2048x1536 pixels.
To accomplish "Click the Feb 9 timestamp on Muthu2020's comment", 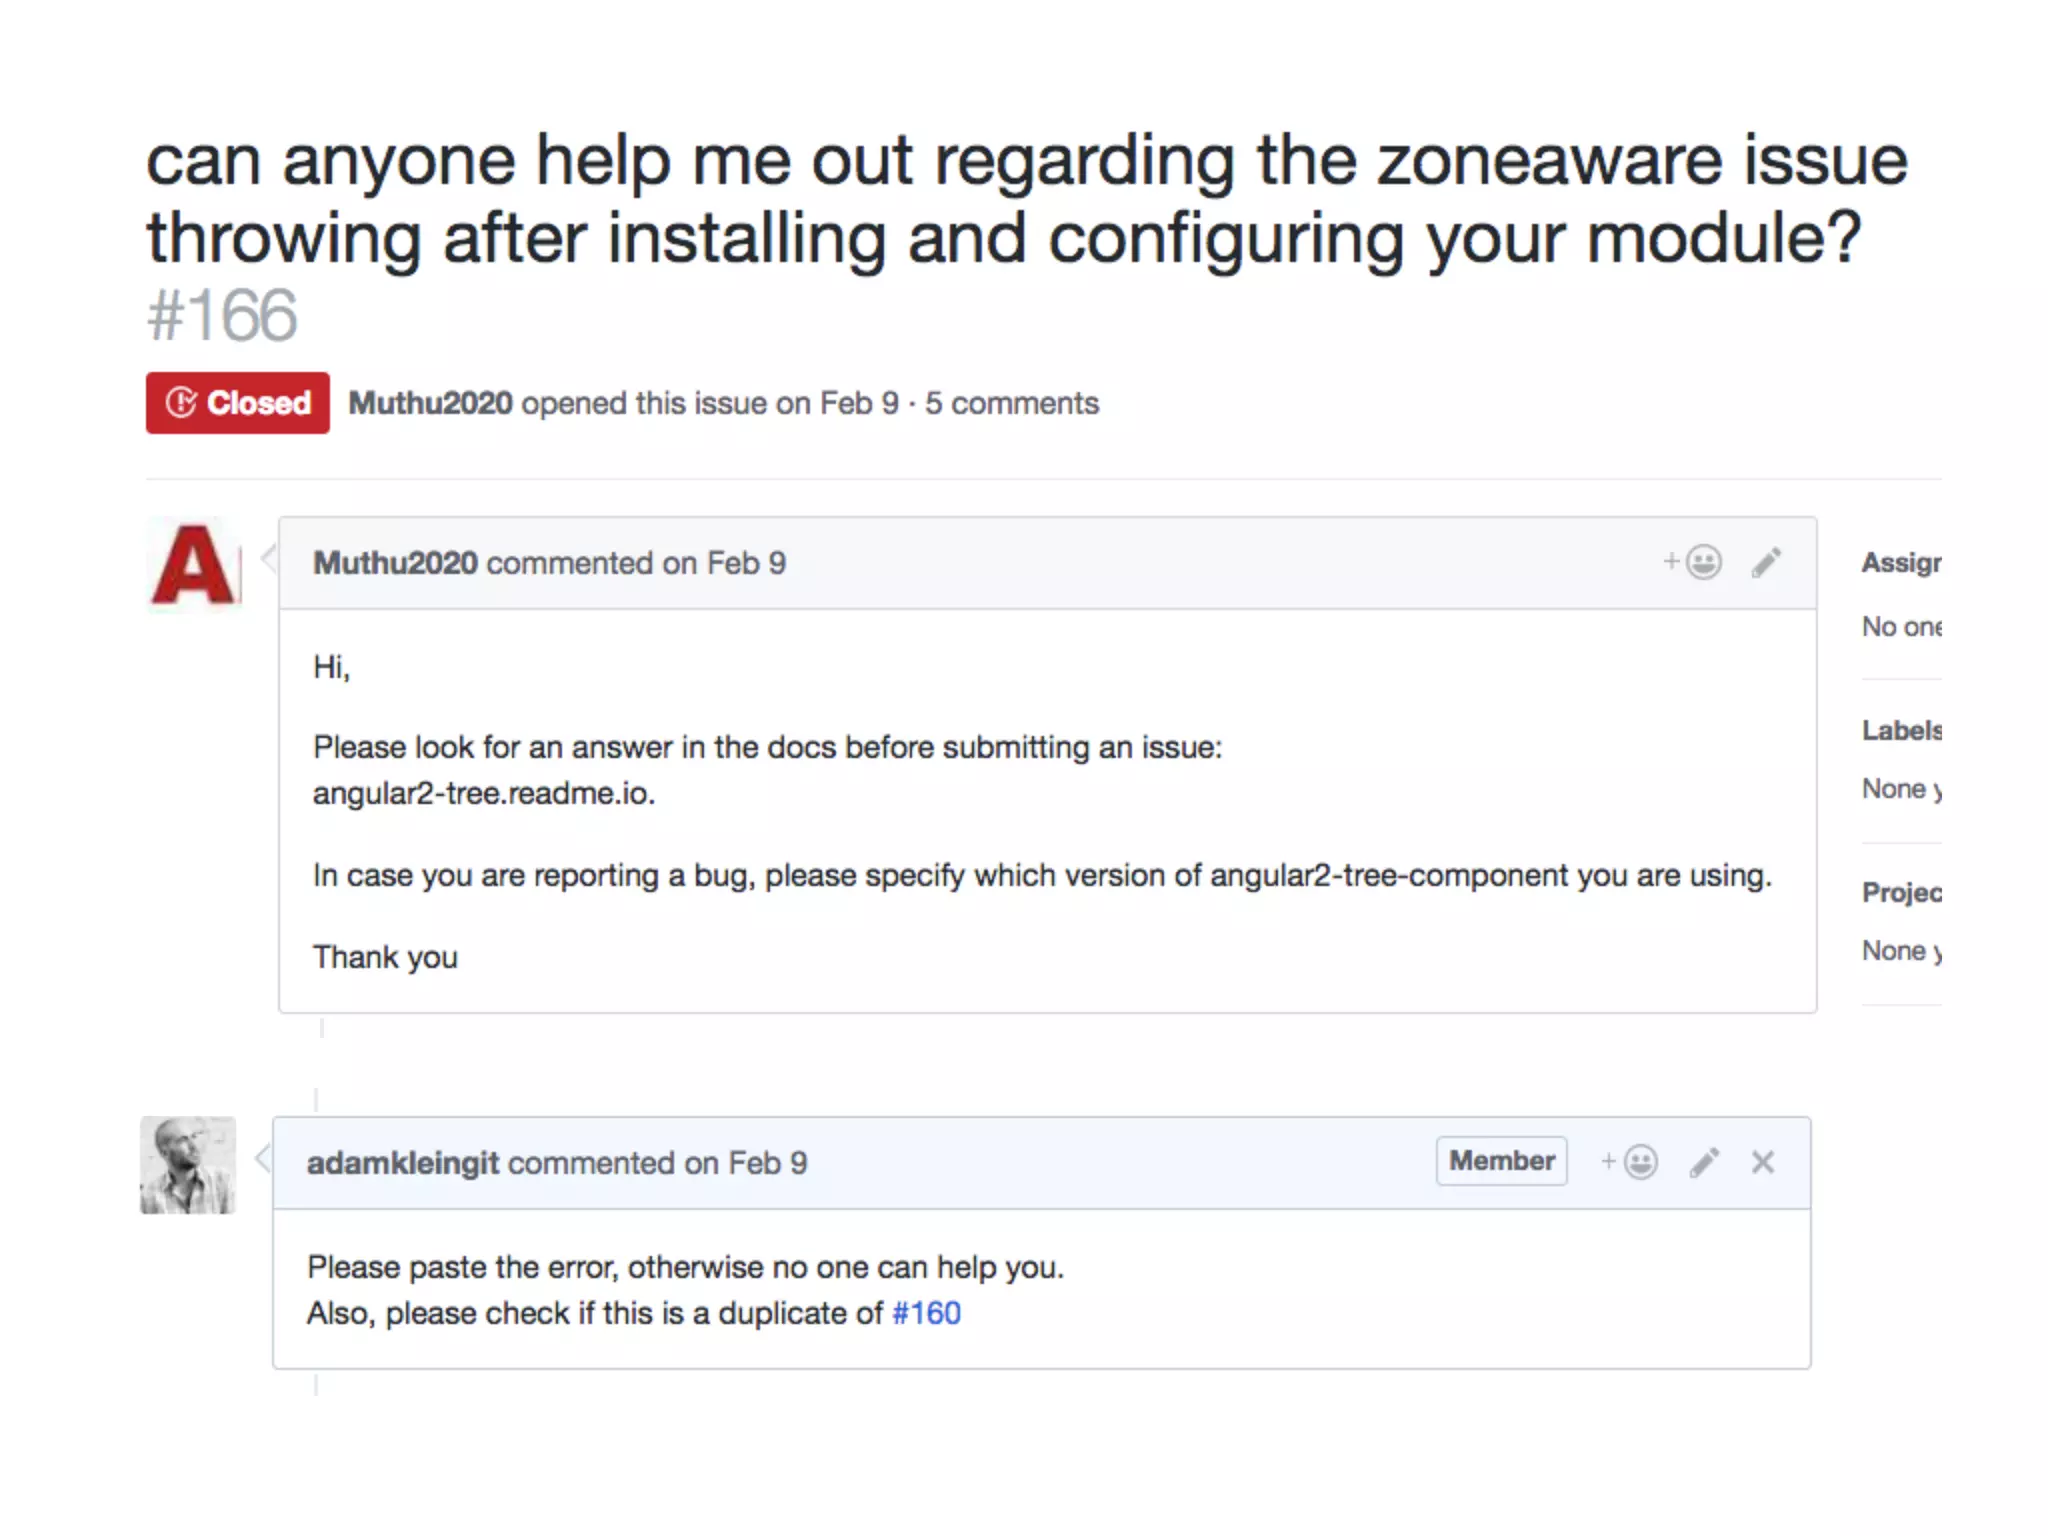I will [746, 563].
